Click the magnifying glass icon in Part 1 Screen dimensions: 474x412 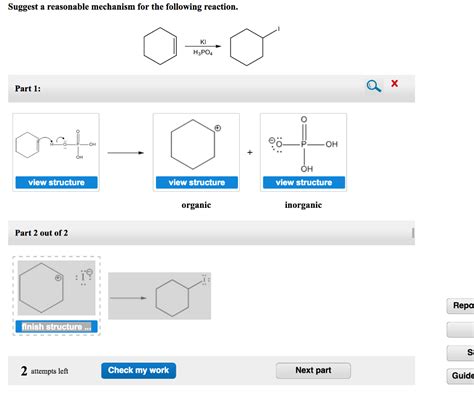point(374,86)
